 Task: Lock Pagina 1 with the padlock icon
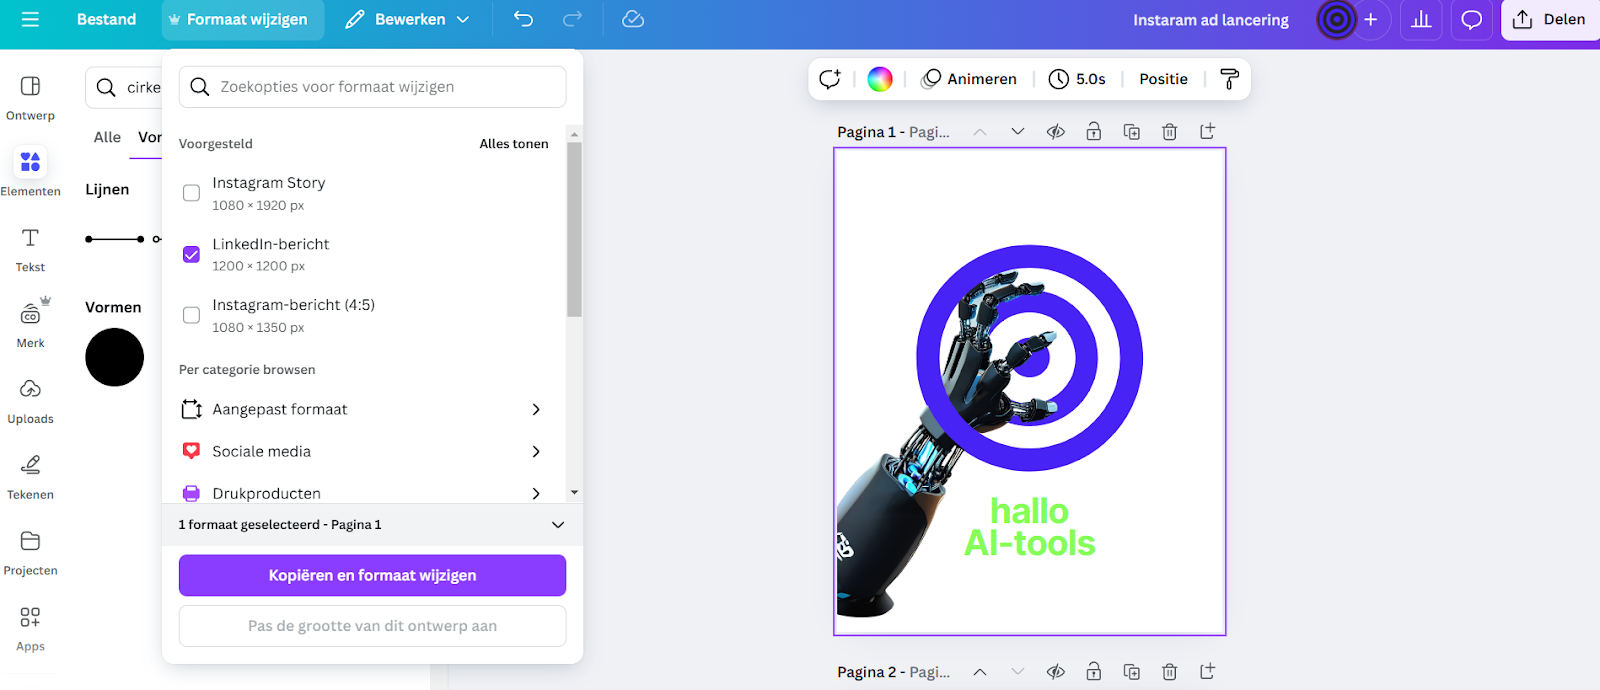(1094, 132)
